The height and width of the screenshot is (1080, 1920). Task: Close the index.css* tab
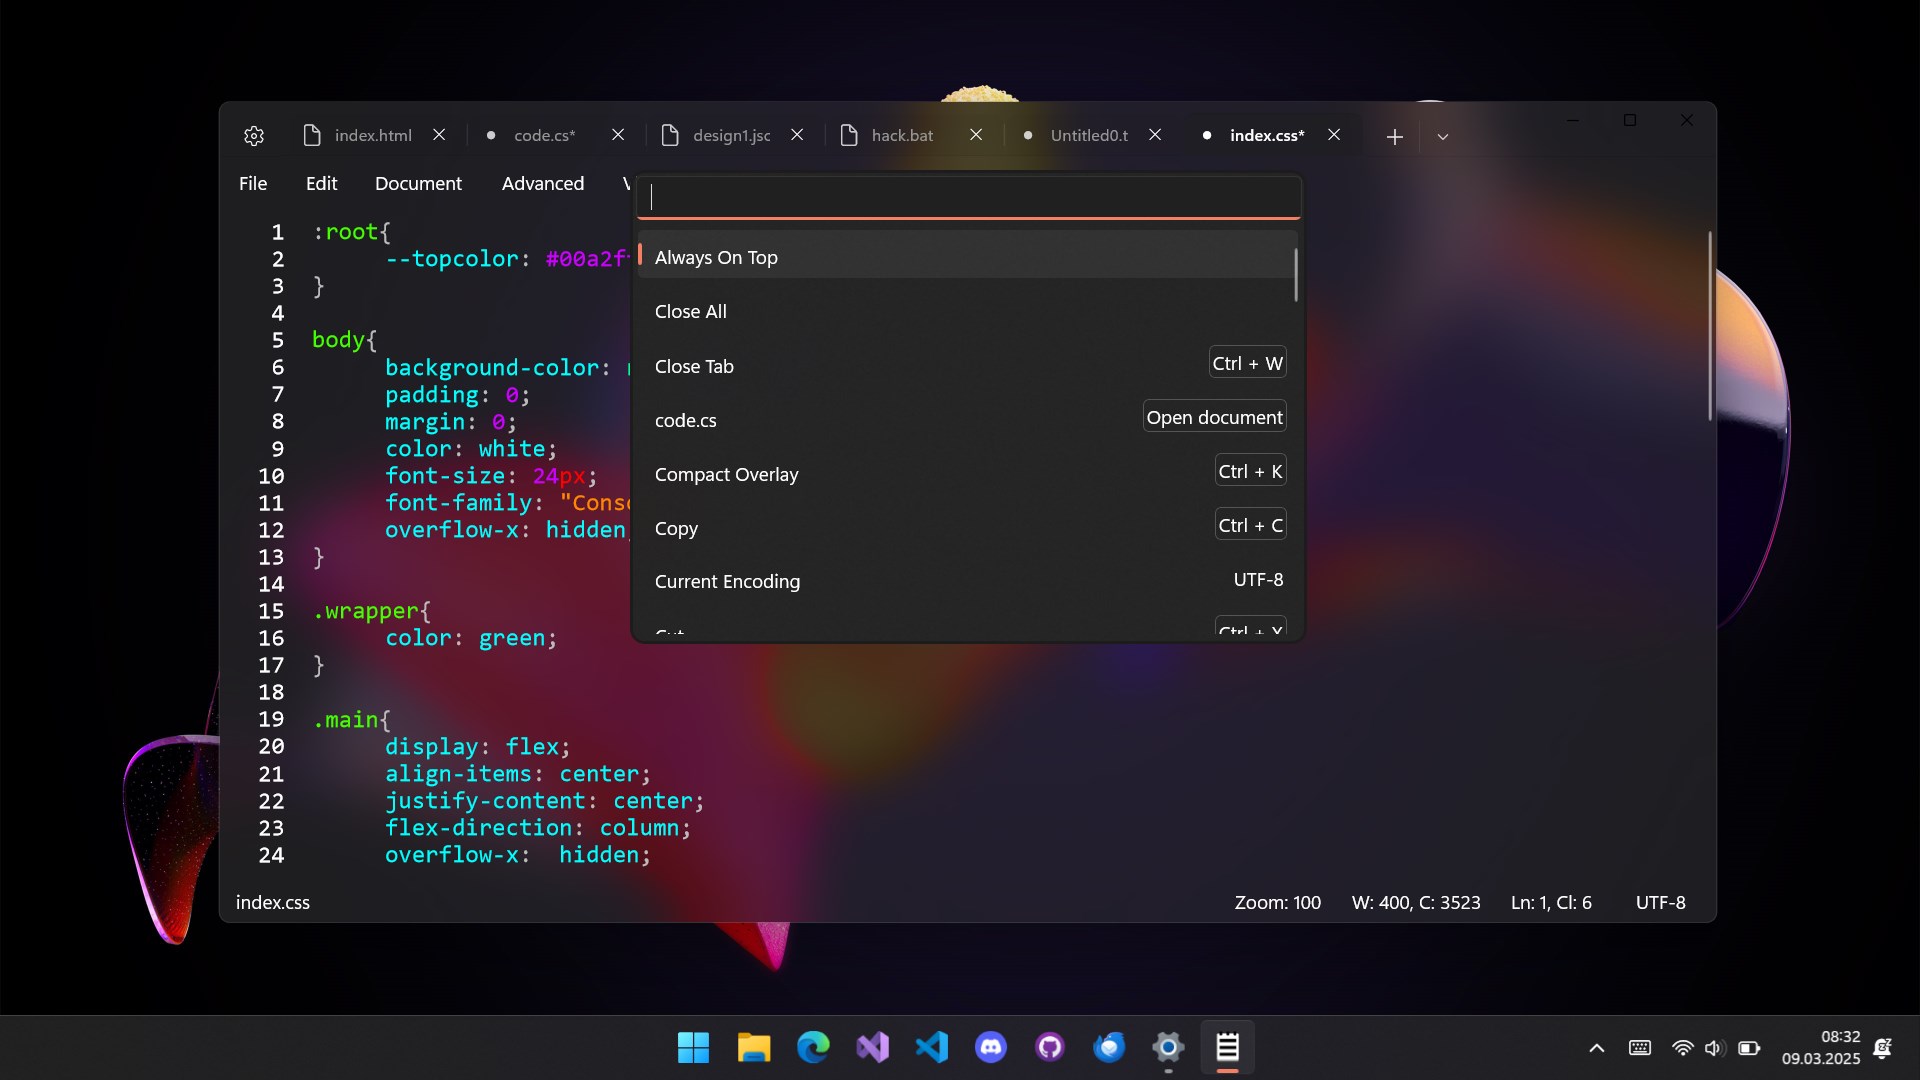pyautogui.click(x=1334, y=135)
